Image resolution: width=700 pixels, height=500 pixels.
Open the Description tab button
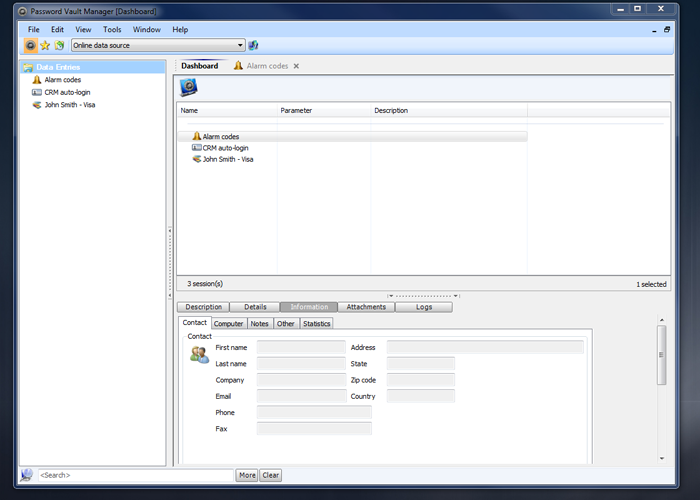point(204,307)
